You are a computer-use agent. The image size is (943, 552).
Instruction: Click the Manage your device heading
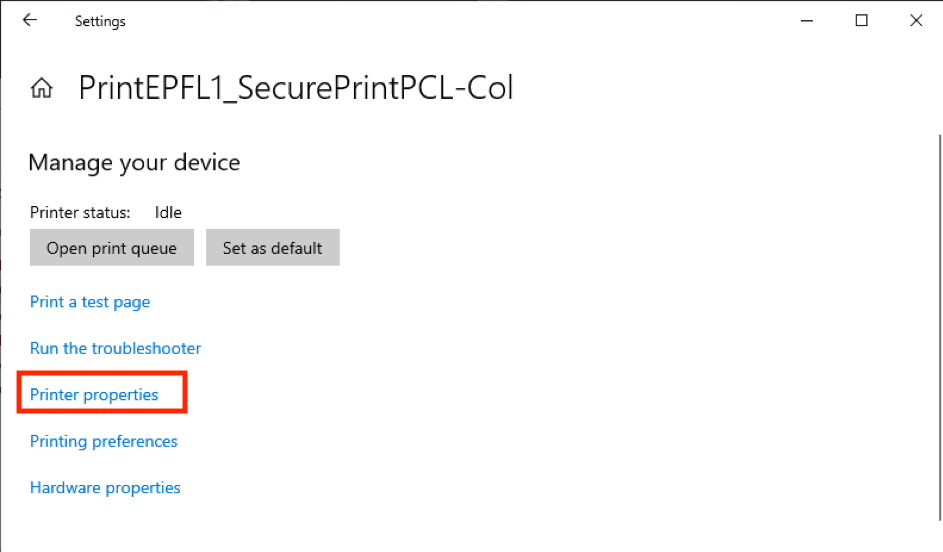point(134,162)
